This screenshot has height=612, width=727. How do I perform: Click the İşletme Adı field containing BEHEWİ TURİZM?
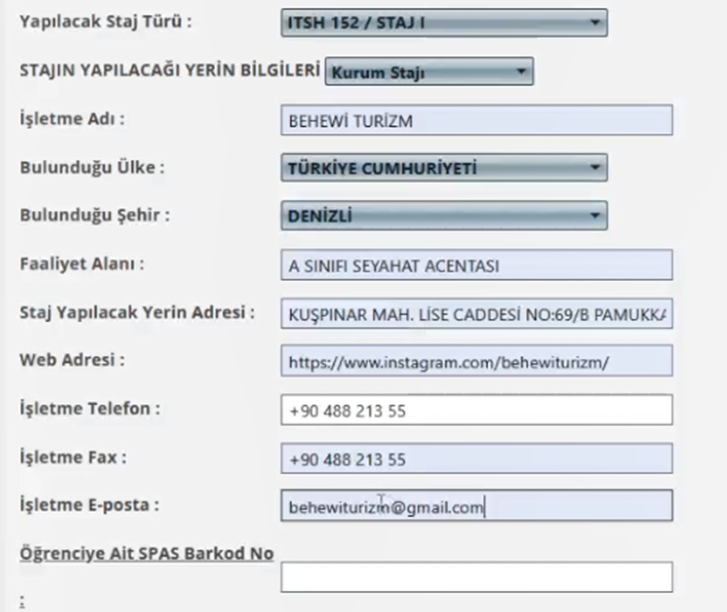476,120
